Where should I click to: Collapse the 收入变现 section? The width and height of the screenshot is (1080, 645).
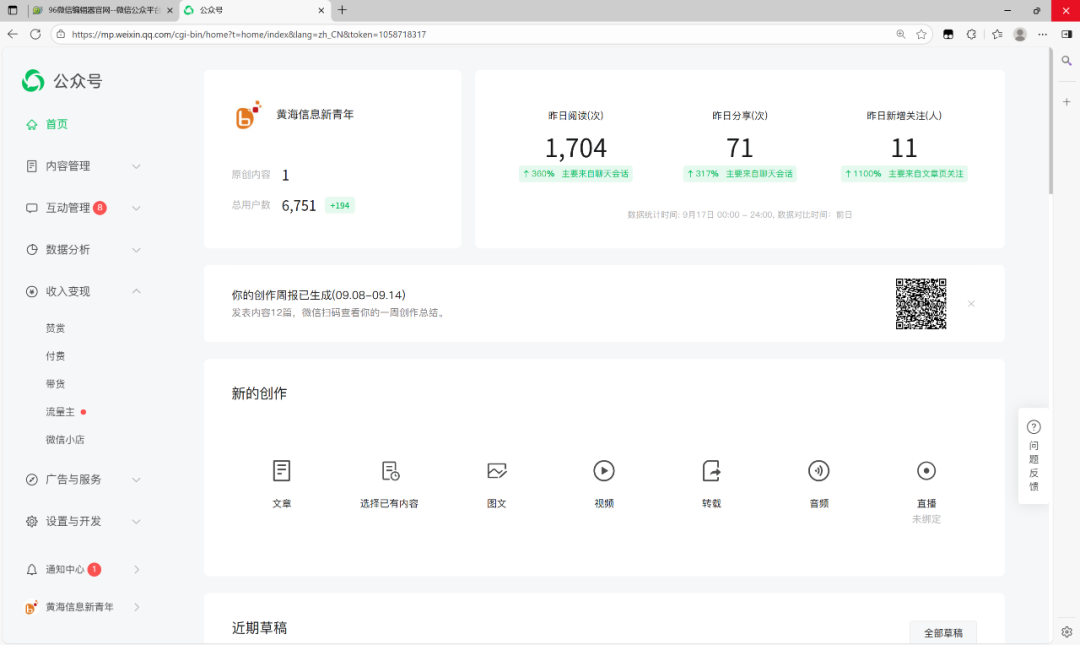pyautogui.click(x=136, y=292)
